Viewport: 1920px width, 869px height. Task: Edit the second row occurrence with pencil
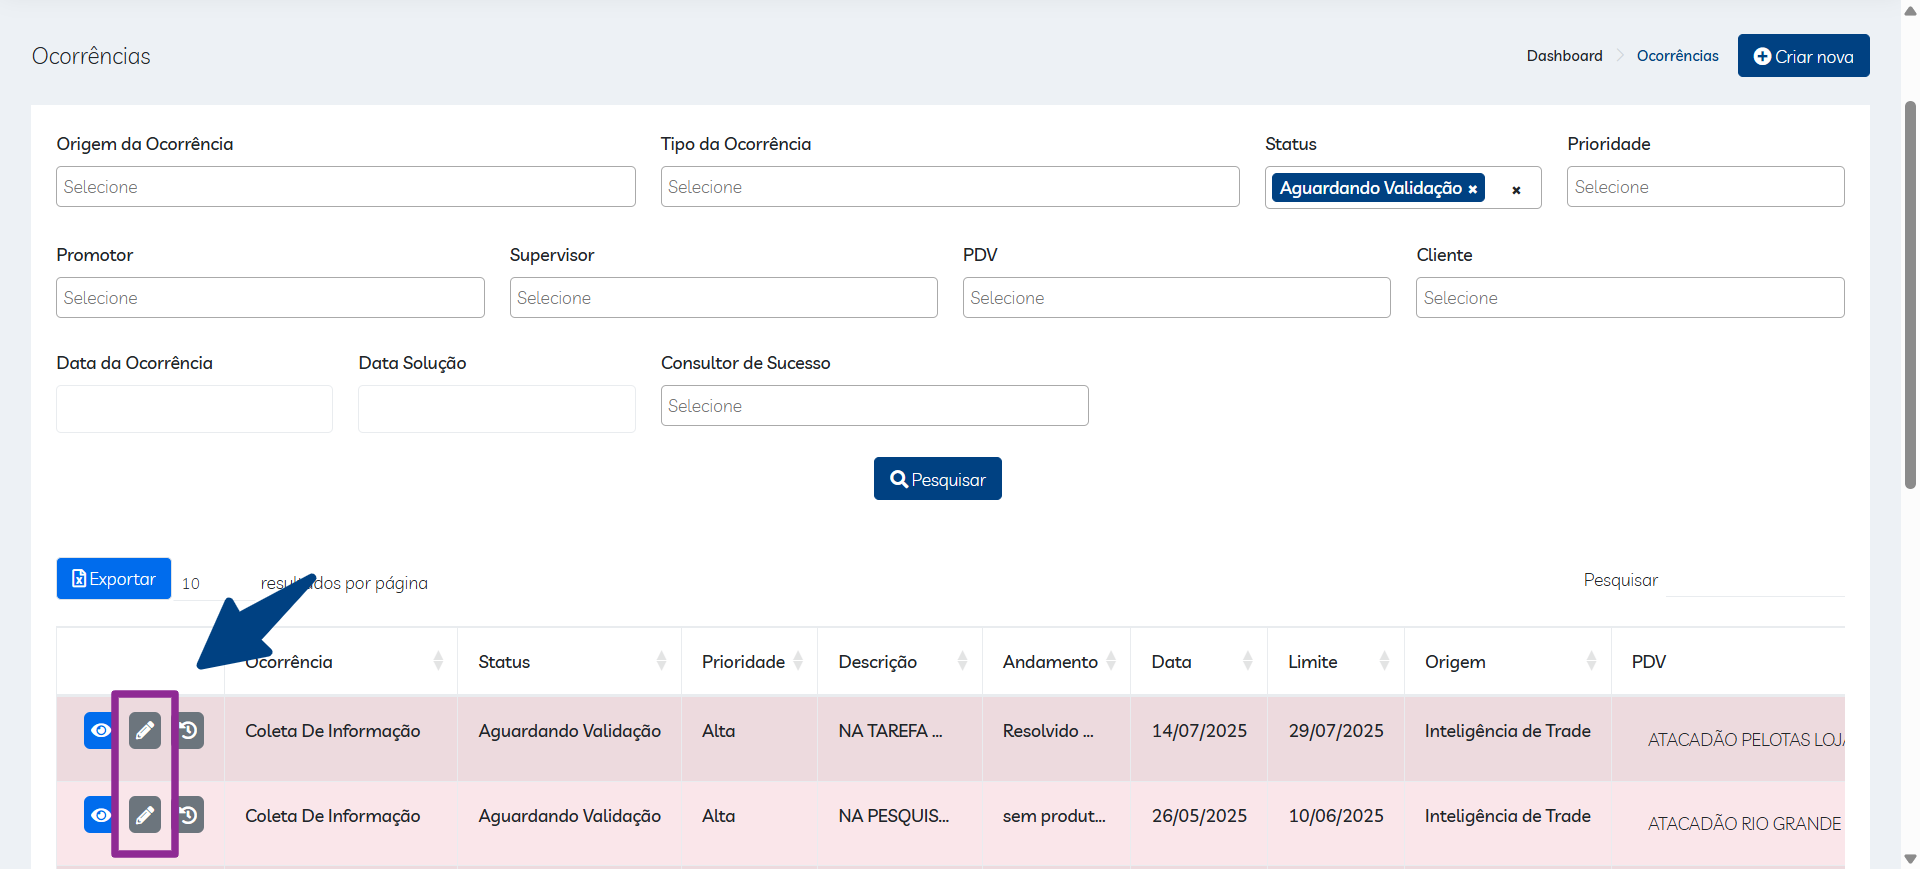pyautogui.click(x=145, y=815)
